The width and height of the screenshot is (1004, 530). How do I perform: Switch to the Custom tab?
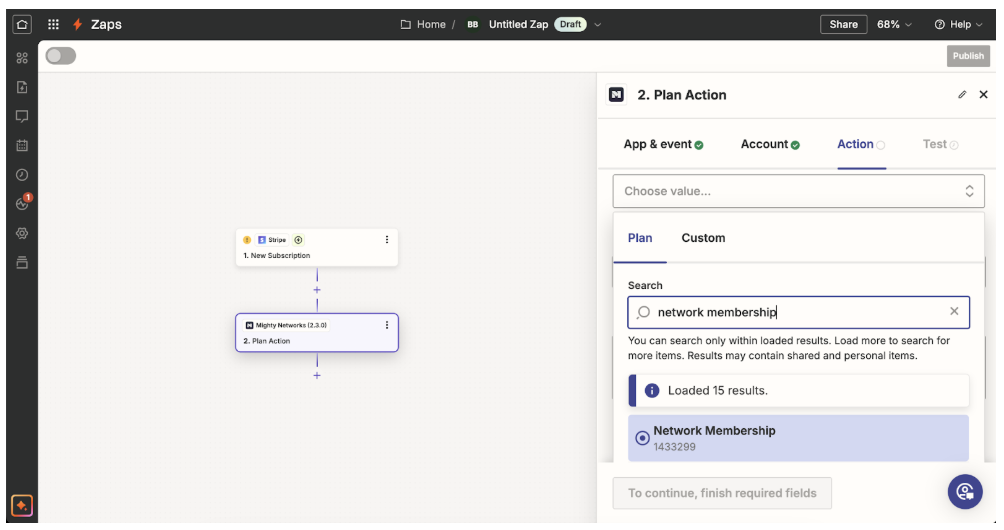(x=703, y=238)
